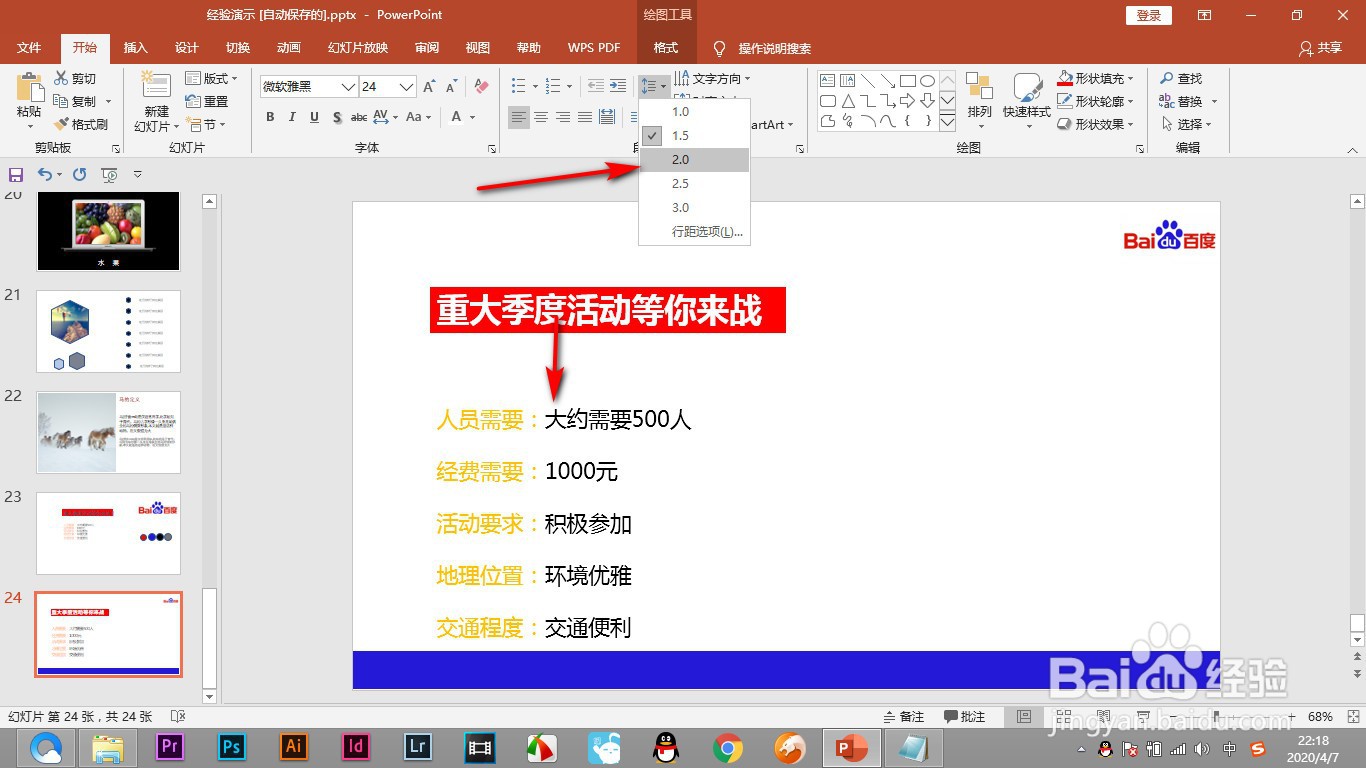
Task: Enable Center paragraph alignment
Action: click(541, 117)
